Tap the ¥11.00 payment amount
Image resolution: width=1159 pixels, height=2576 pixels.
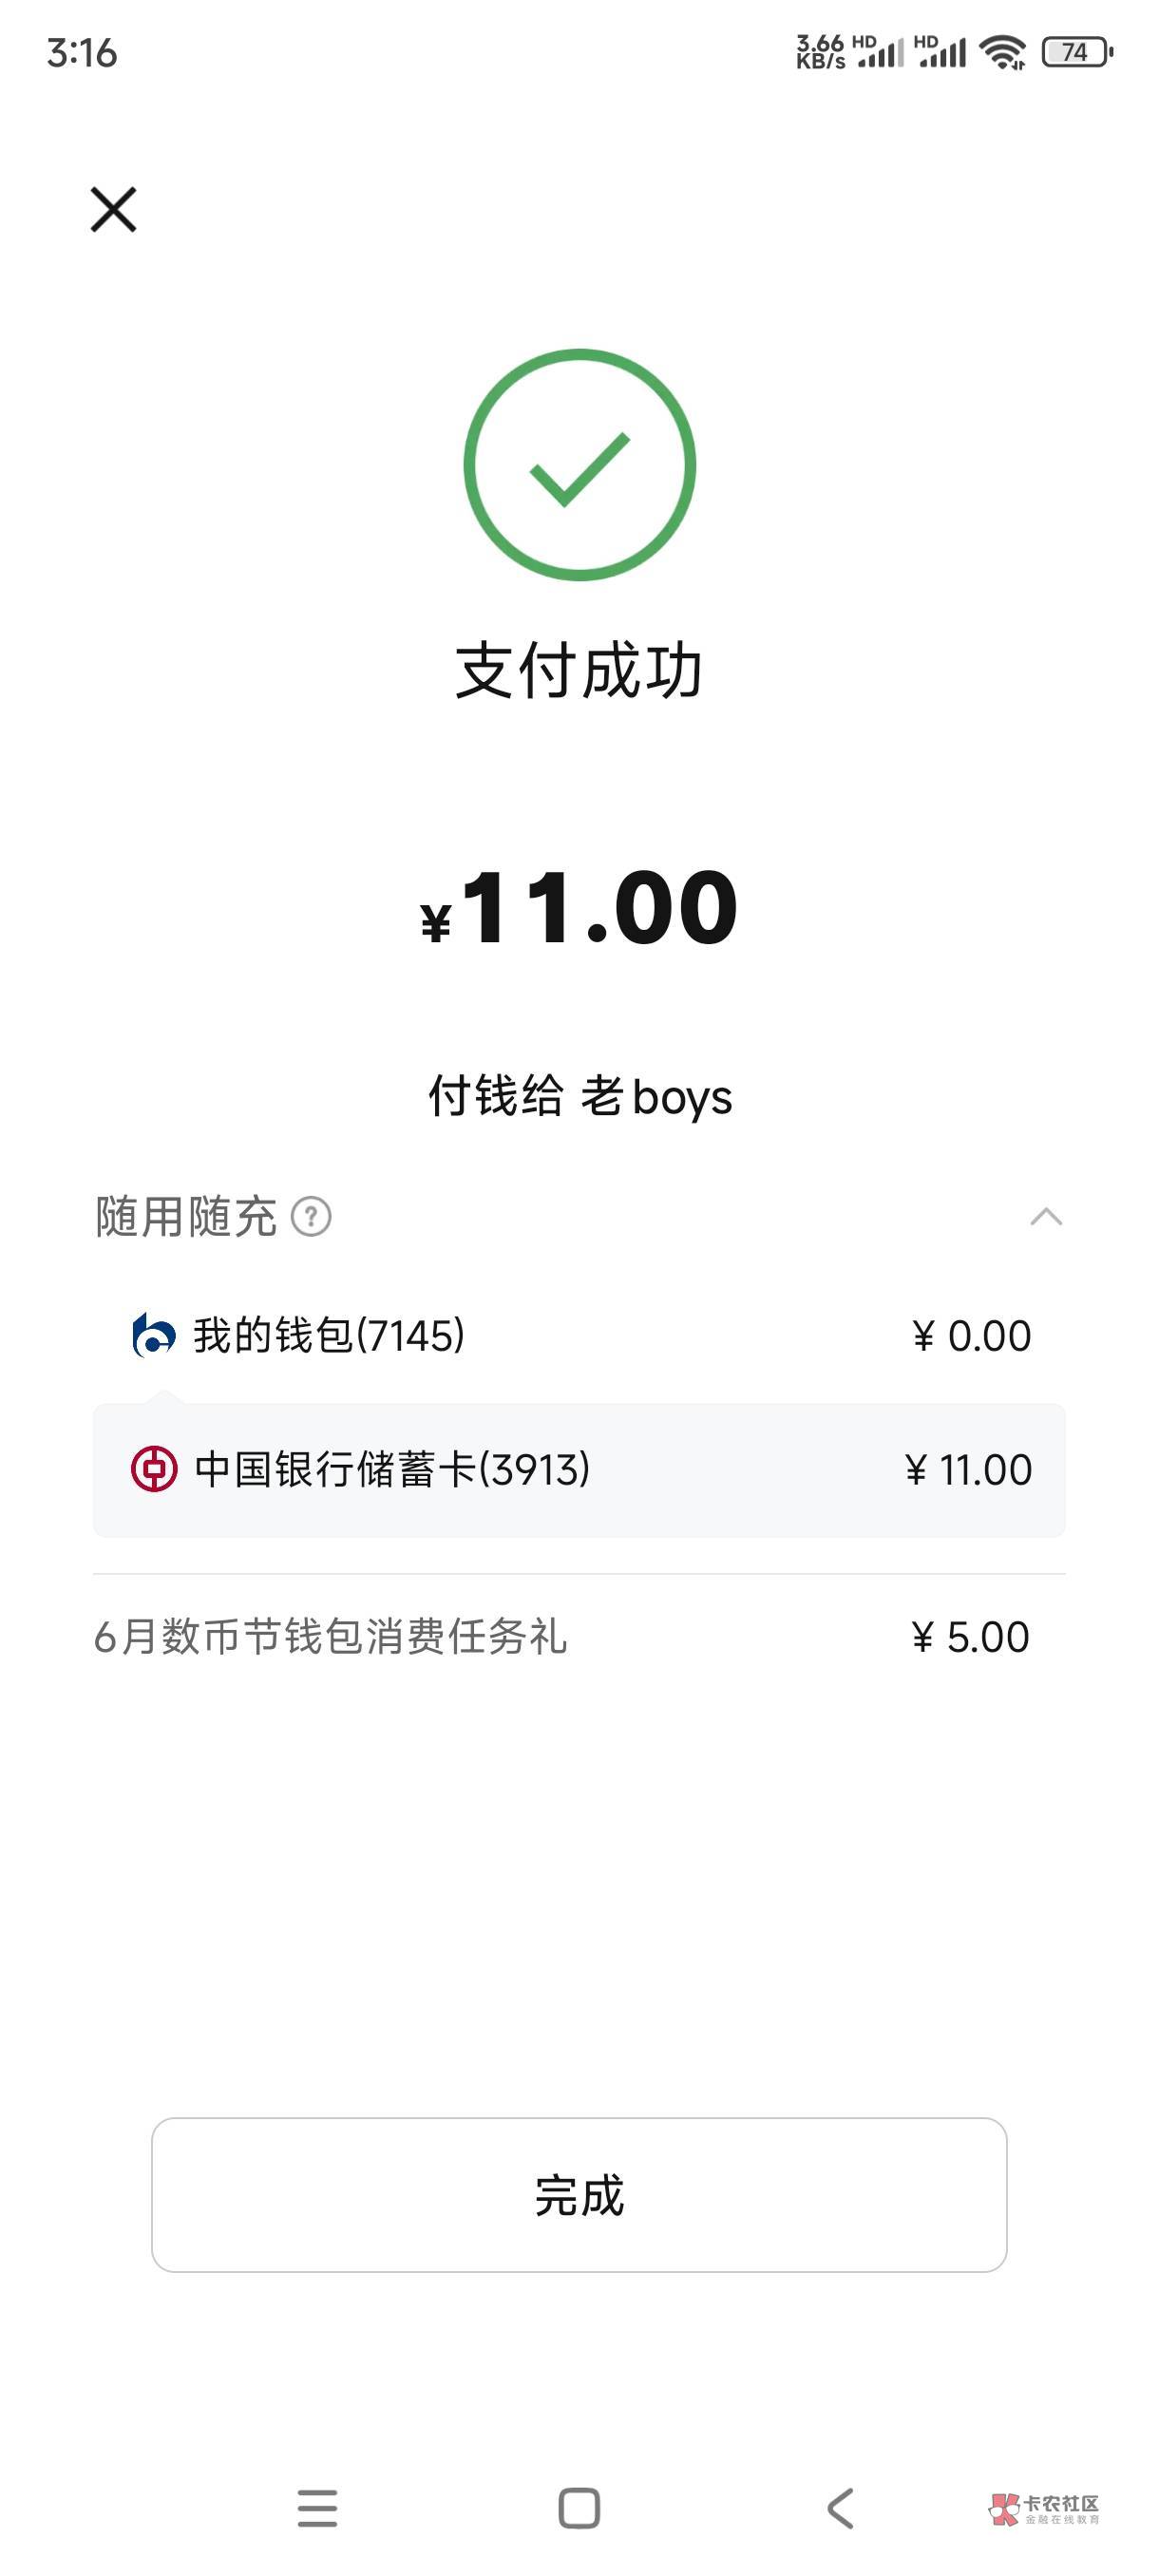580,908
